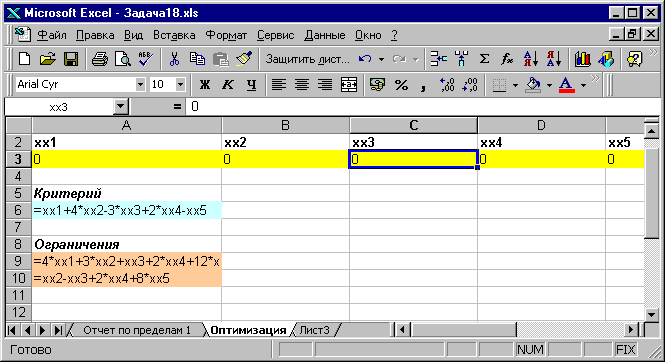Run spell check ABC icon
Image resolution: width=665 pixels, height=362 pixels.
[145, 59]
